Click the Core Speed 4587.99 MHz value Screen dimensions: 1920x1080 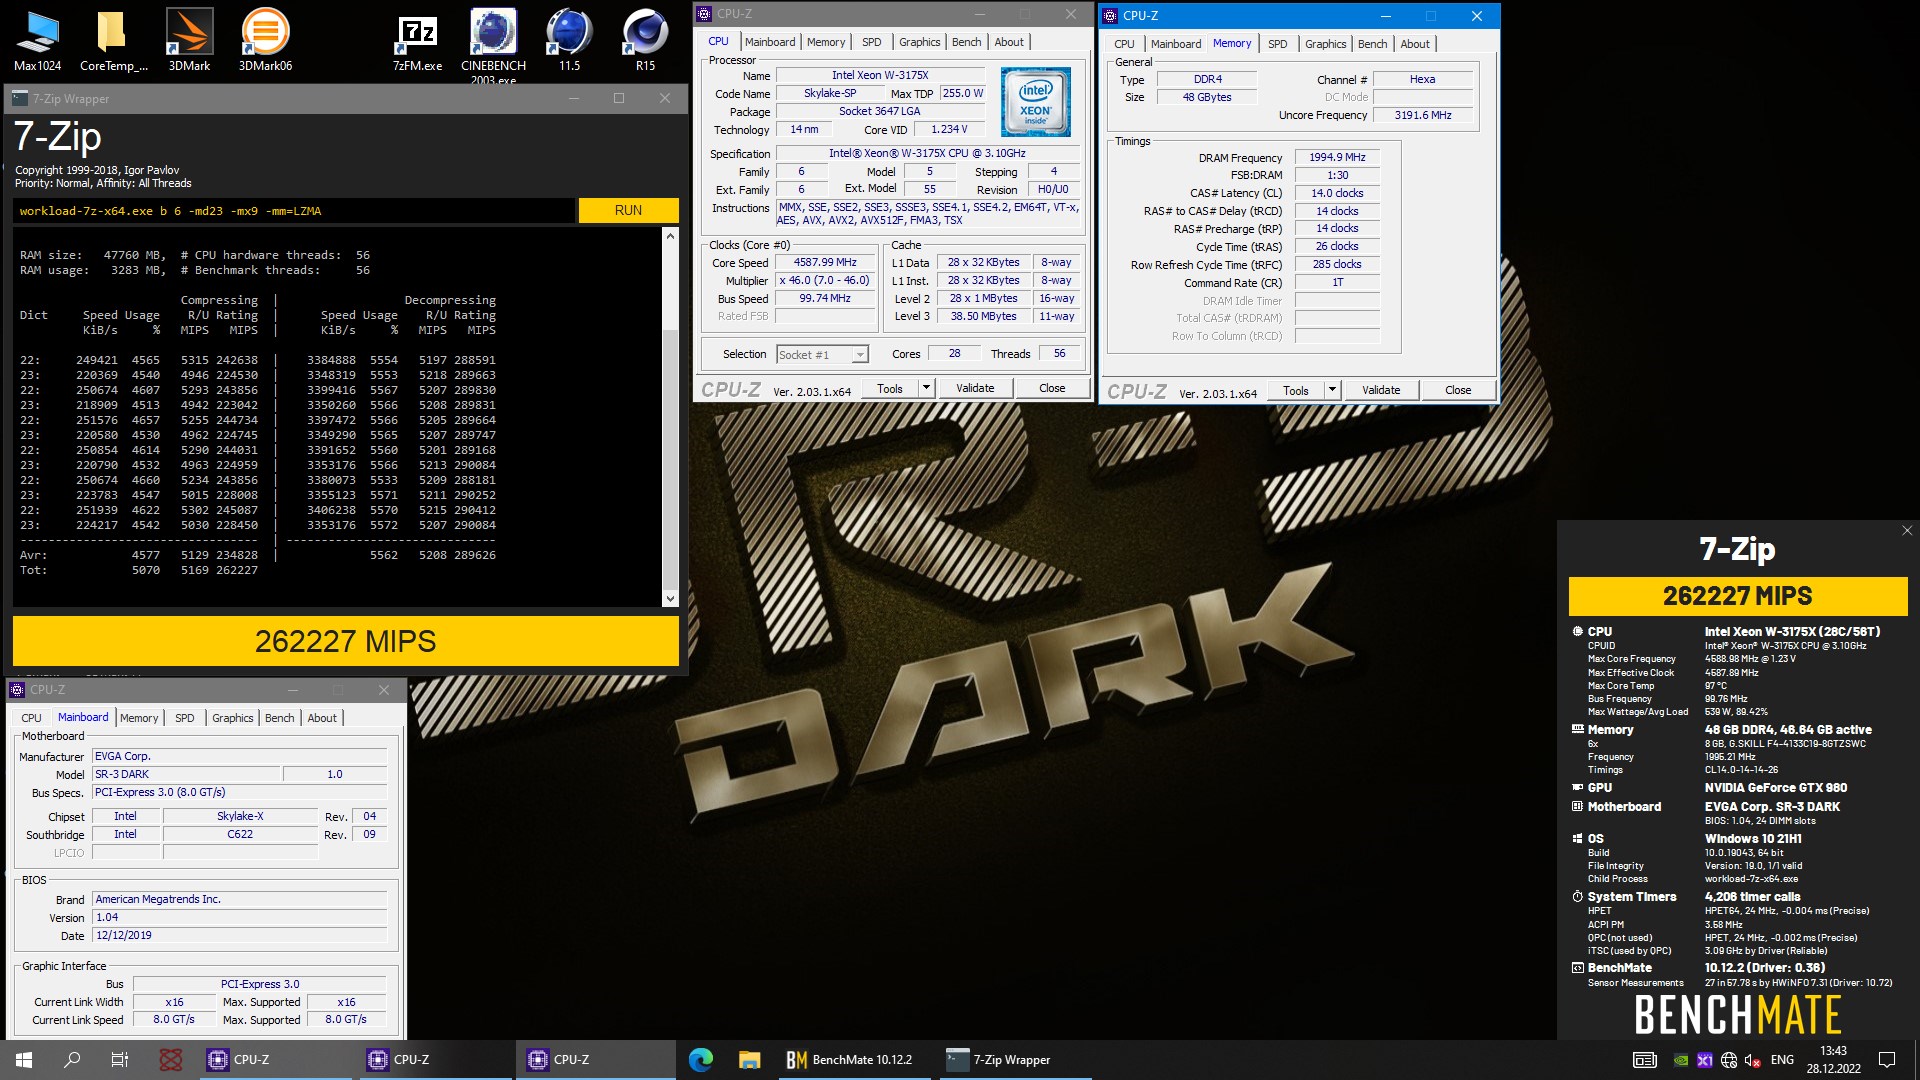coord(825,263)
